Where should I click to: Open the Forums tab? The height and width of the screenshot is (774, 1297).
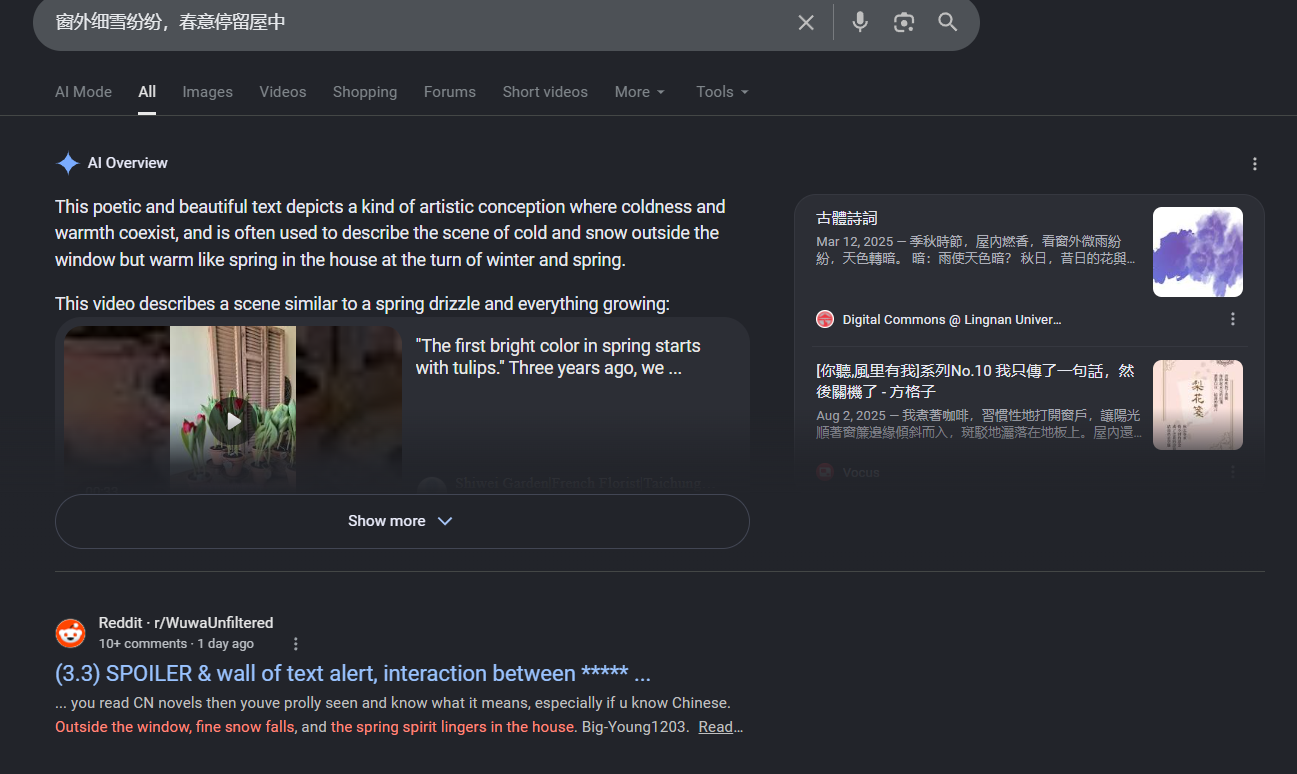450,92
